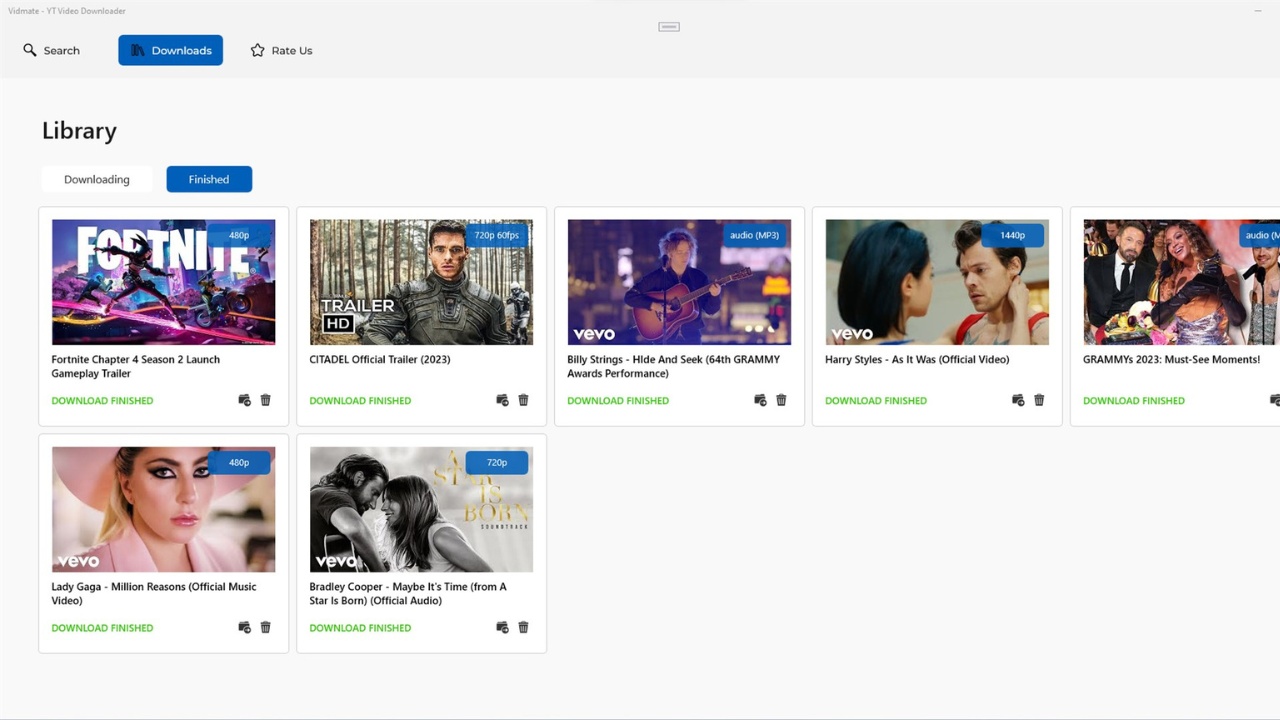This screenshot has height=720, width=1280.
Task: Open folder icon for Harry Styles video
Action: (x=1018, y=400)
